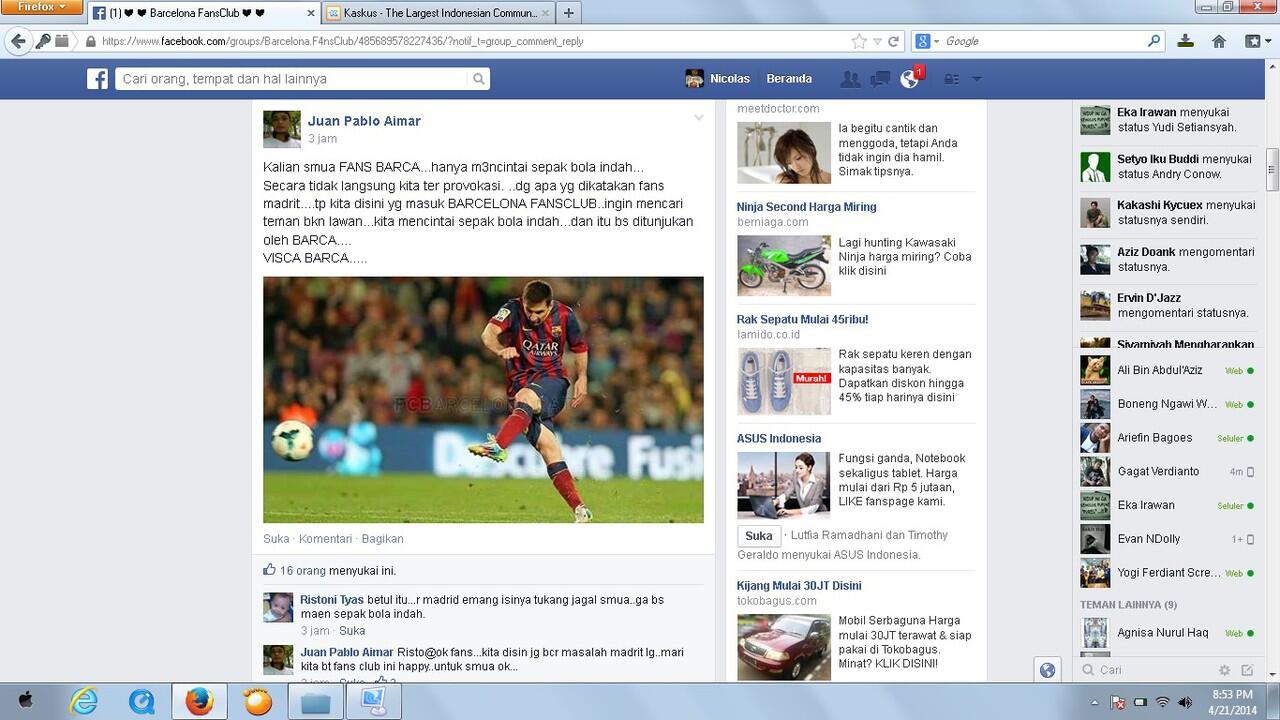Open chat settings gear icon
Viewport: 1280px width, 720px height.
pos(1224,670)
